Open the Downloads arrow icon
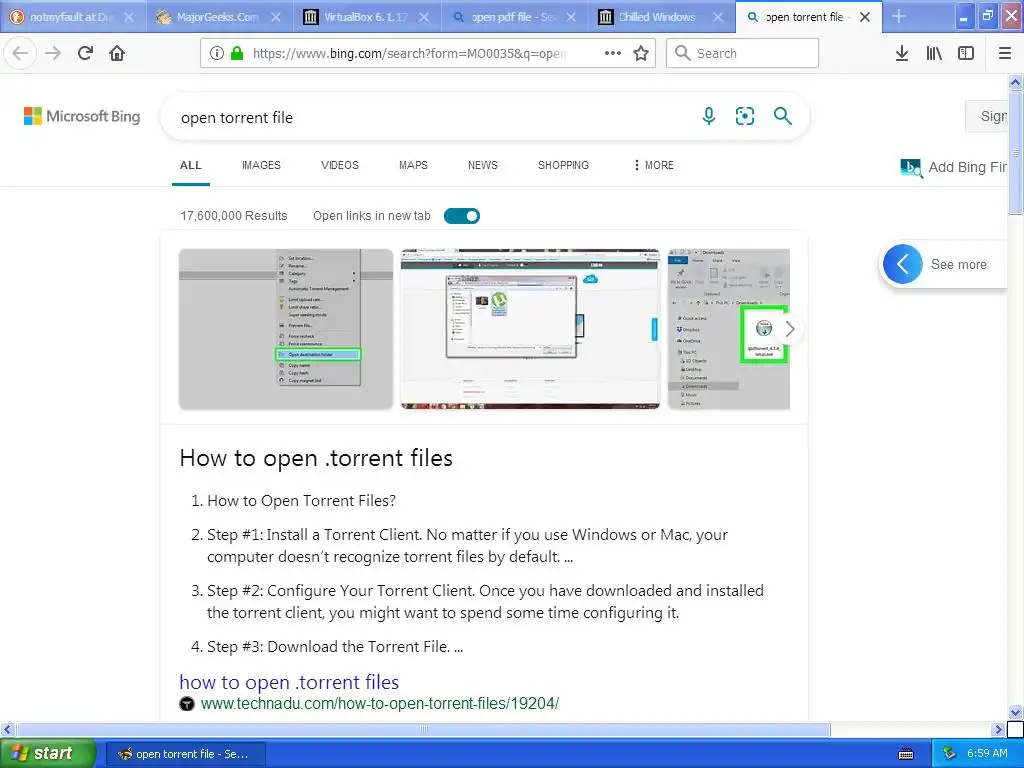1024x768 pixels. [x=902, y=54]
